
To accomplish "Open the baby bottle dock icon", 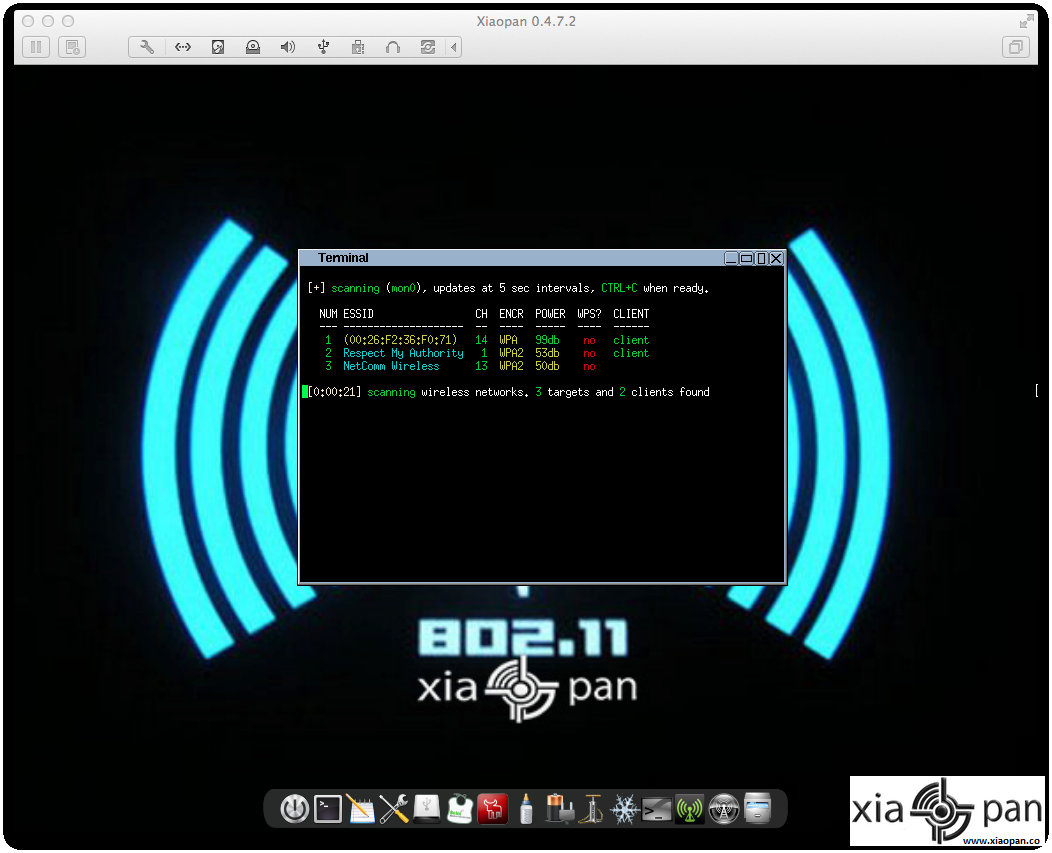I will 526,809.
